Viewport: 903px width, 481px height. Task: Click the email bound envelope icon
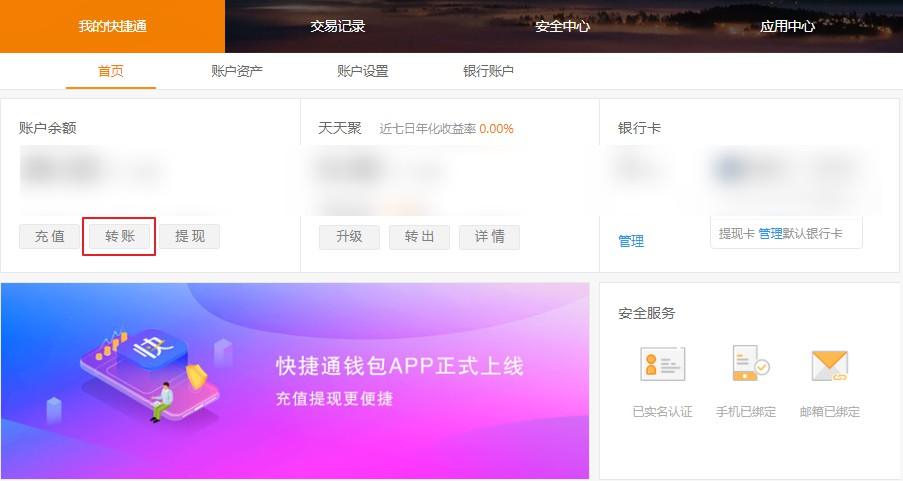point(829,365)
